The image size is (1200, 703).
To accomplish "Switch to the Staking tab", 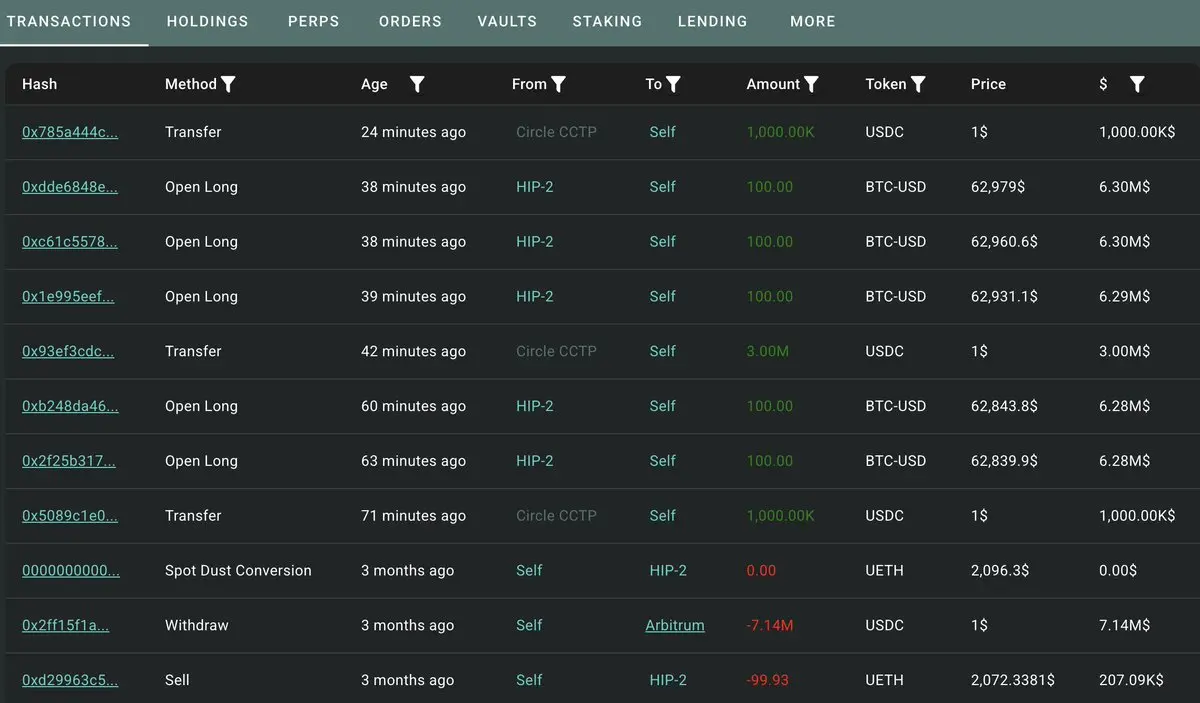I will point(607,21).
